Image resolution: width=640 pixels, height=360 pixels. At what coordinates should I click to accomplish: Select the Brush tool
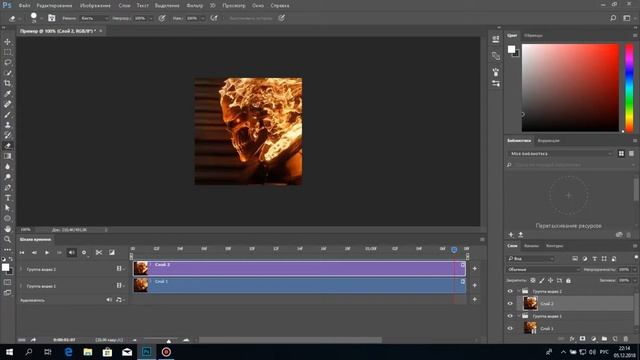pyautogui.click(x=7, y=115)
